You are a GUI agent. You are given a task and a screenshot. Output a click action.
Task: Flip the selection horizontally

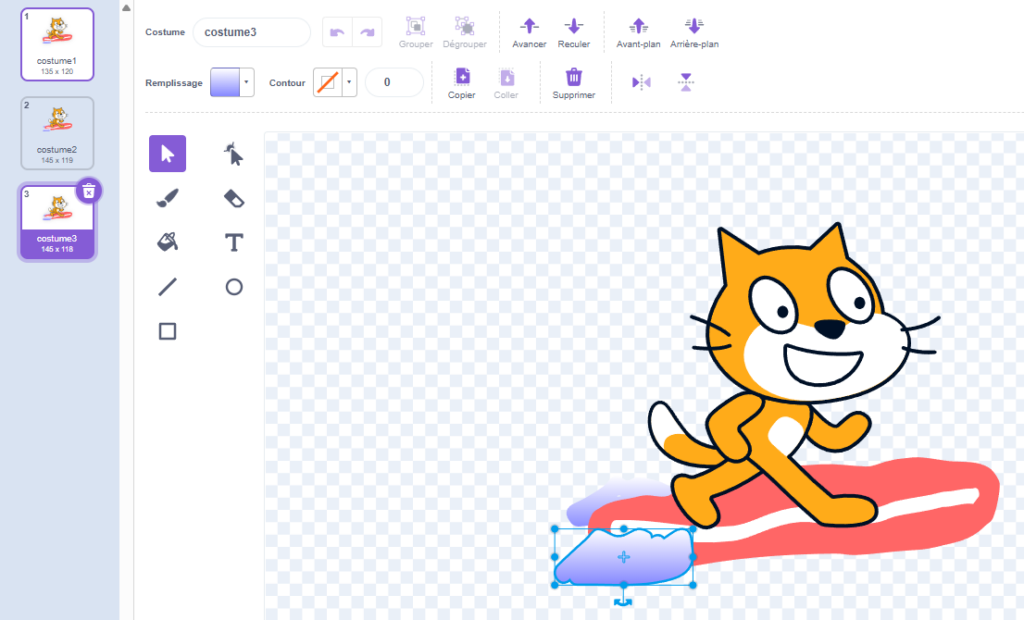tap(641, 82)
